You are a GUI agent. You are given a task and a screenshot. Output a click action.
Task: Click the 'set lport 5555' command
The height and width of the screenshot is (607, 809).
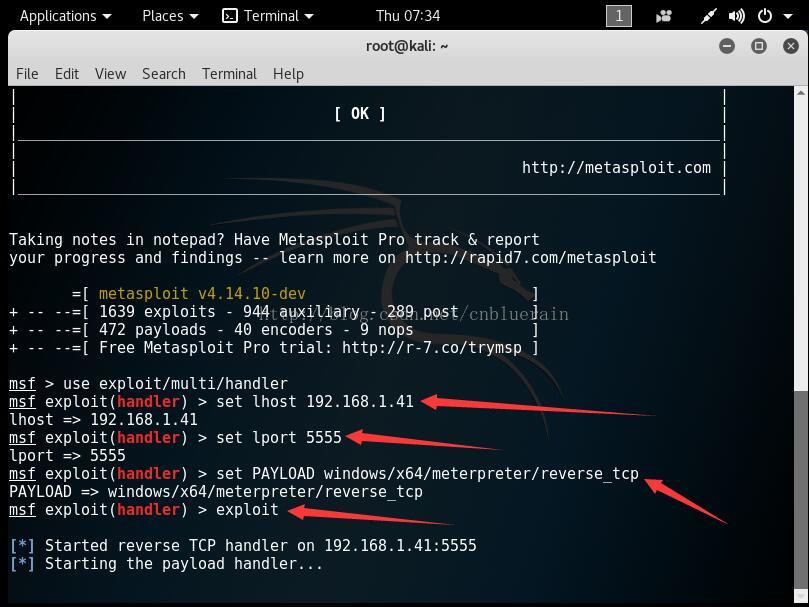click(x=279, y=438)
